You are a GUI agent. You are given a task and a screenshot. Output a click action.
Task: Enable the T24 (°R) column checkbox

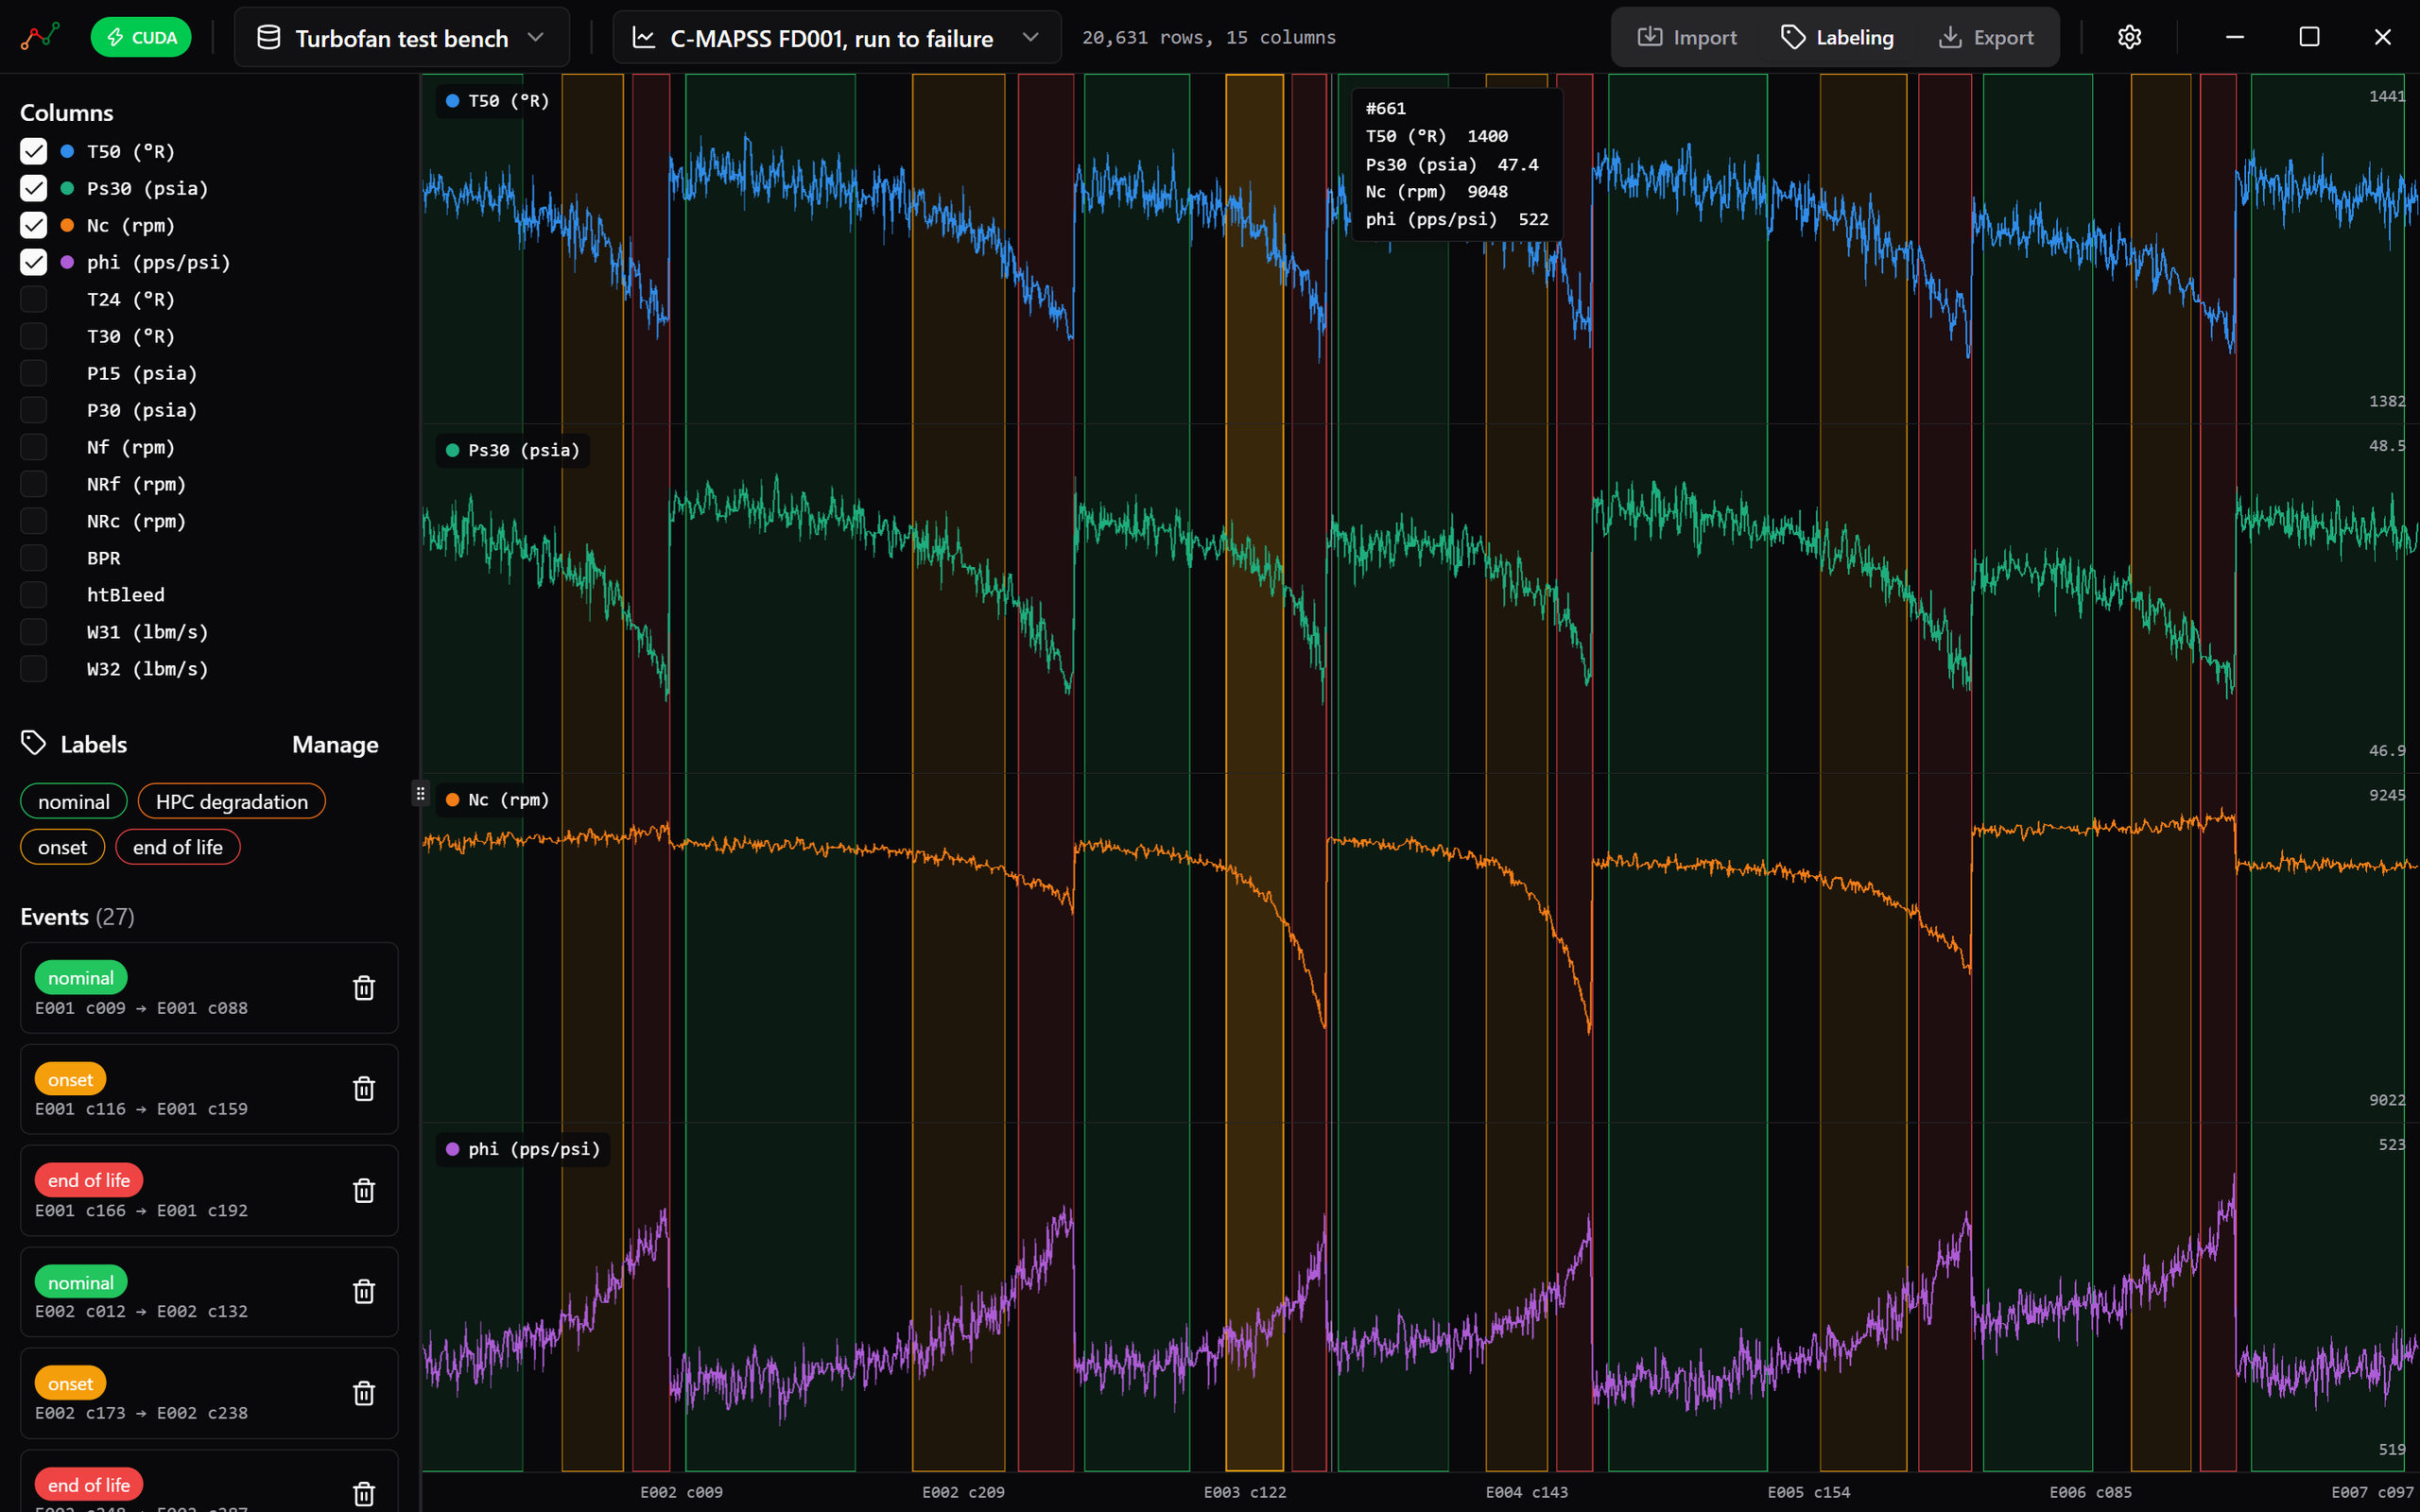point(34,299)
